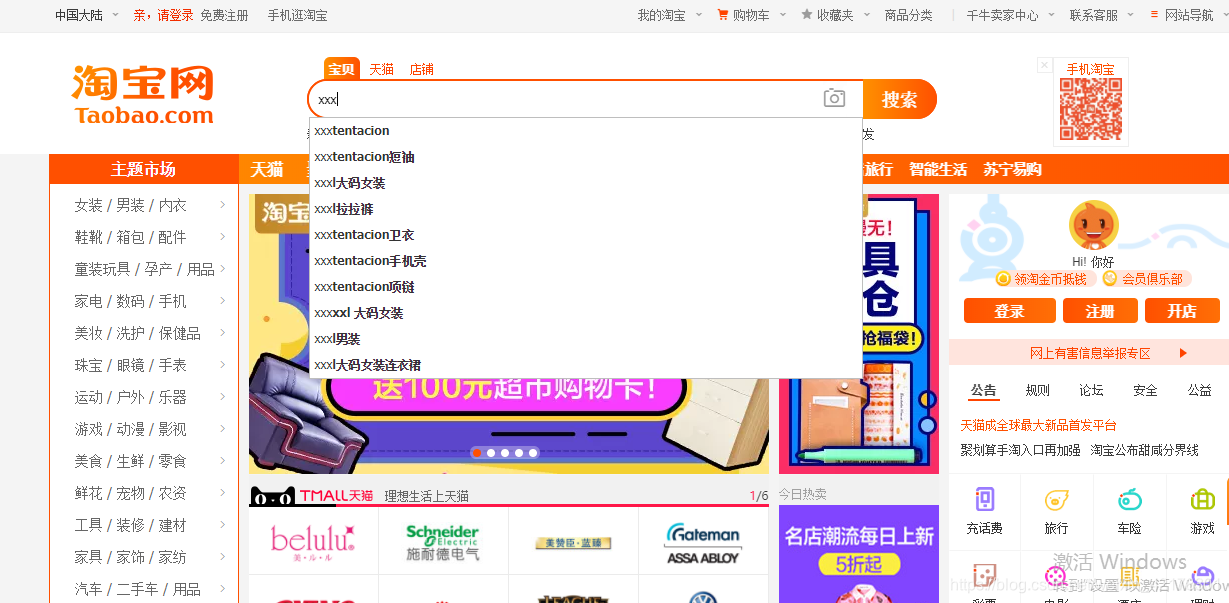This screenshot has height=603, width=1229.
Task: Open the 美赞臣·蓝臻 brand logo
Action: (573, 543)
